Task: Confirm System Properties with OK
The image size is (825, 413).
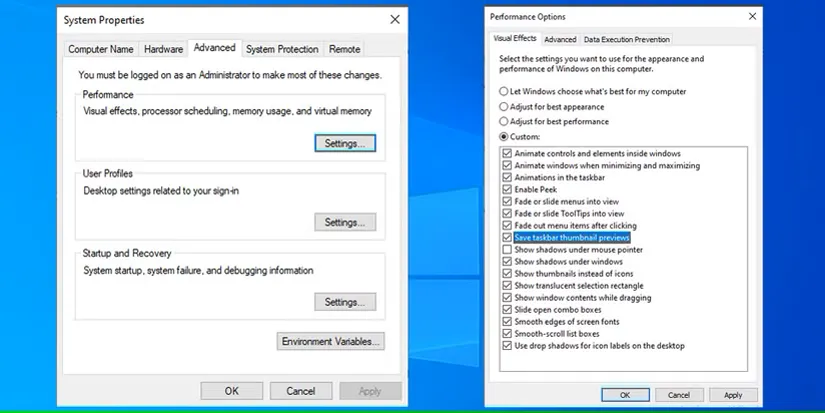Action: 232,391
